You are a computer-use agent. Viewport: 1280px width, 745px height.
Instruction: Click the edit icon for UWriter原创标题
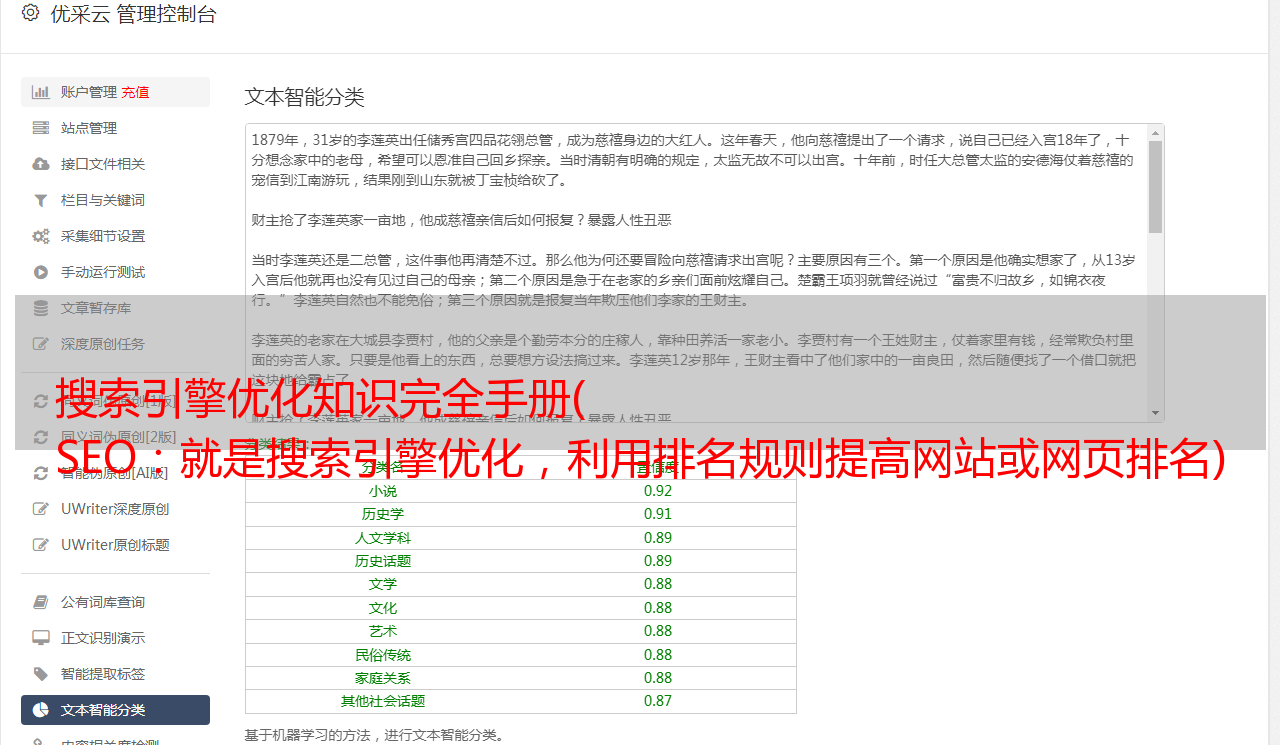[41, 545]
